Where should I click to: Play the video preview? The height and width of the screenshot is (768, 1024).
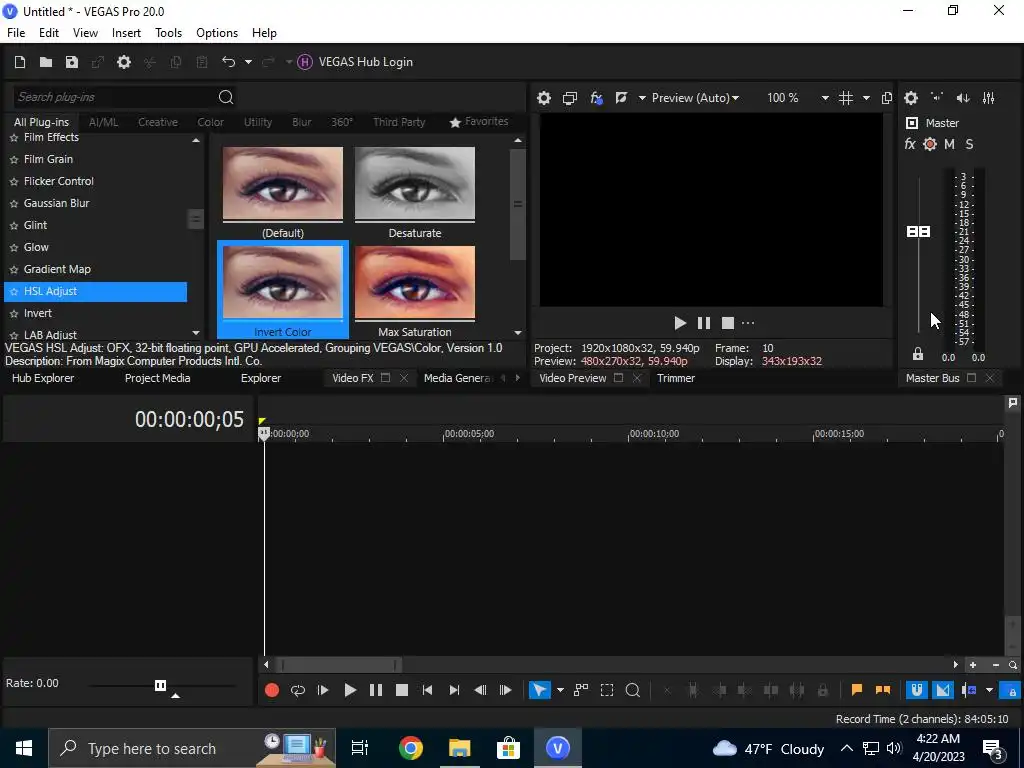click(680, 323)
